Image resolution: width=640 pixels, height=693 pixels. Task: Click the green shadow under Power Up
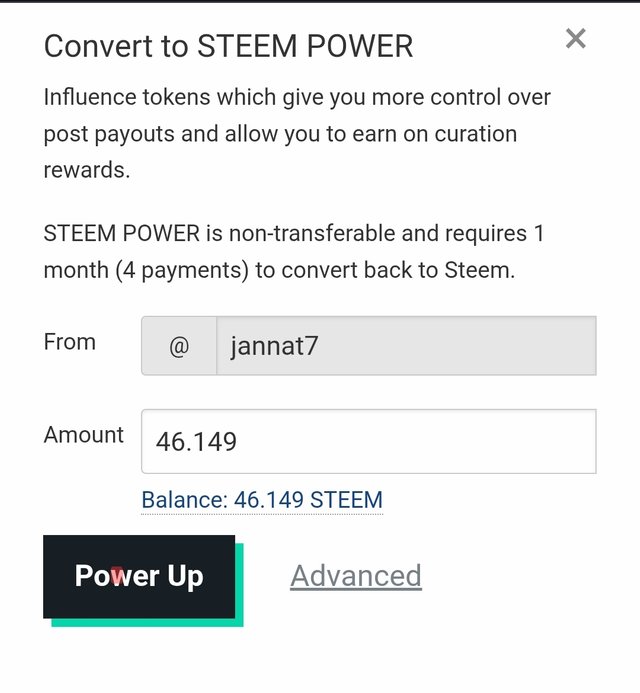pyautogui.click(x=148, y=622)
